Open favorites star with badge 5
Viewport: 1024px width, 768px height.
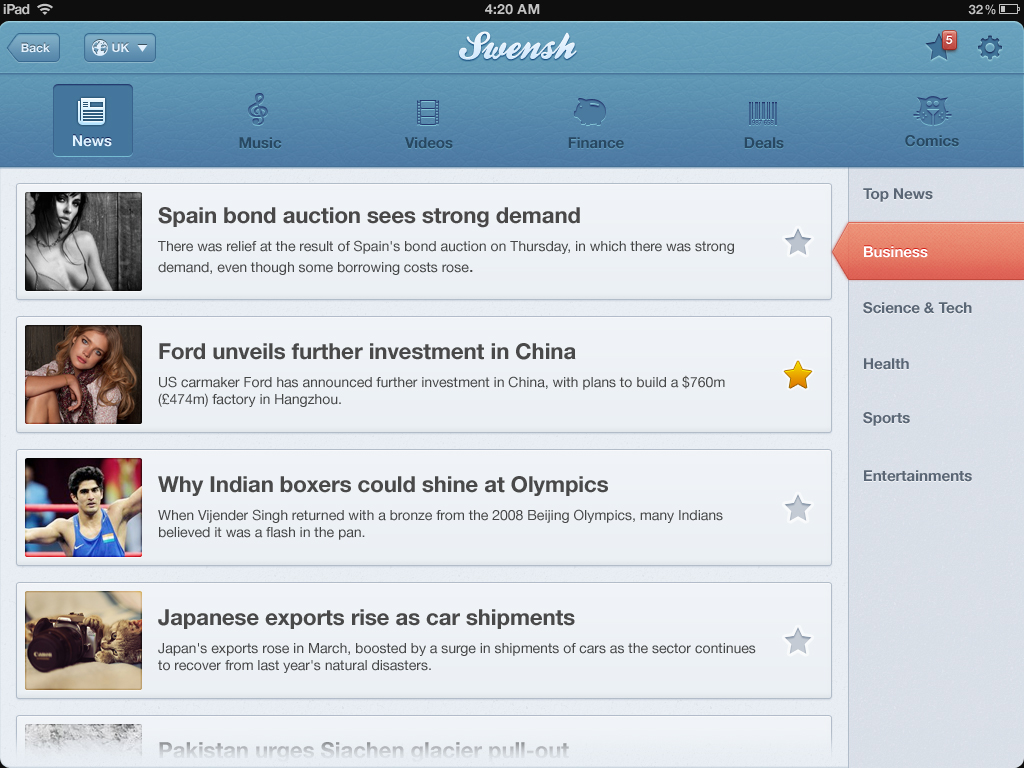[940, 46]
